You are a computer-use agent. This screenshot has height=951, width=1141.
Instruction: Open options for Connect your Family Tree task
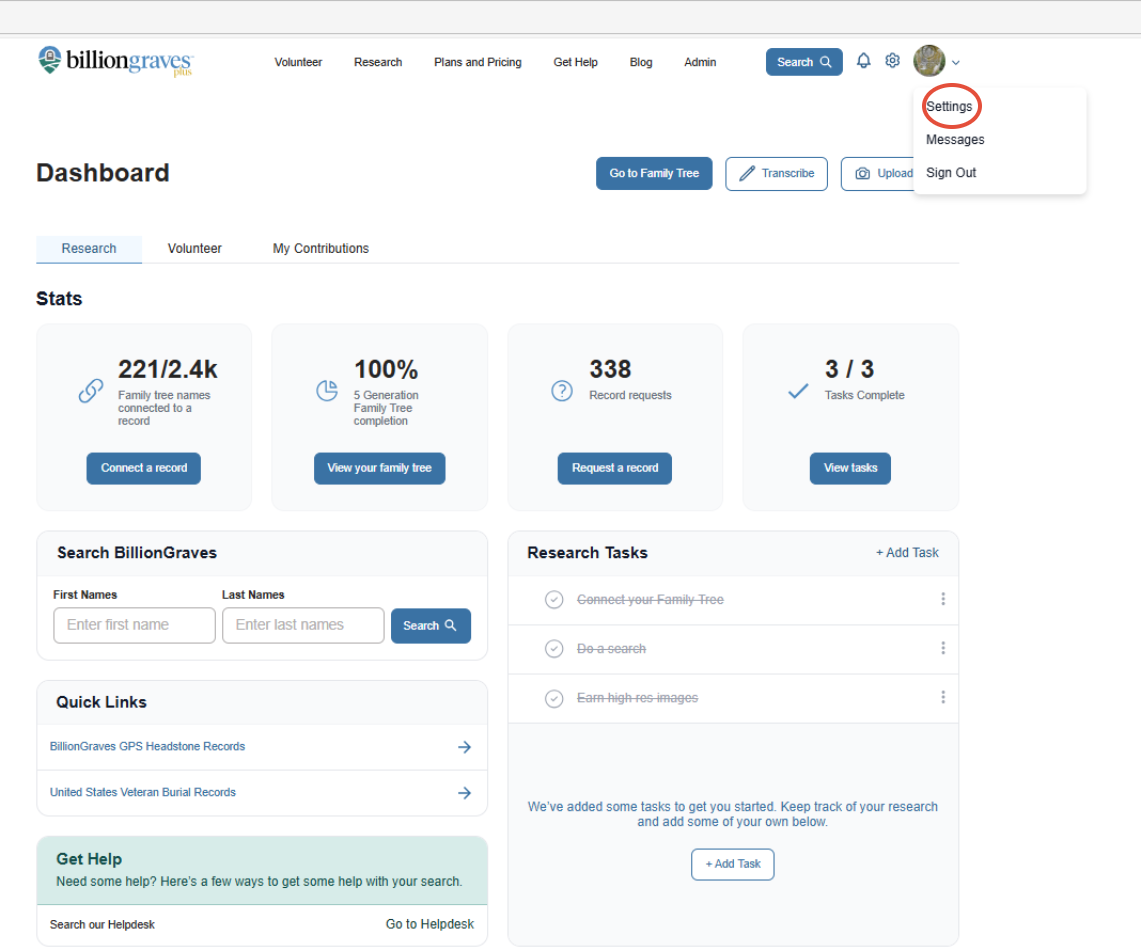click(943, 599)
